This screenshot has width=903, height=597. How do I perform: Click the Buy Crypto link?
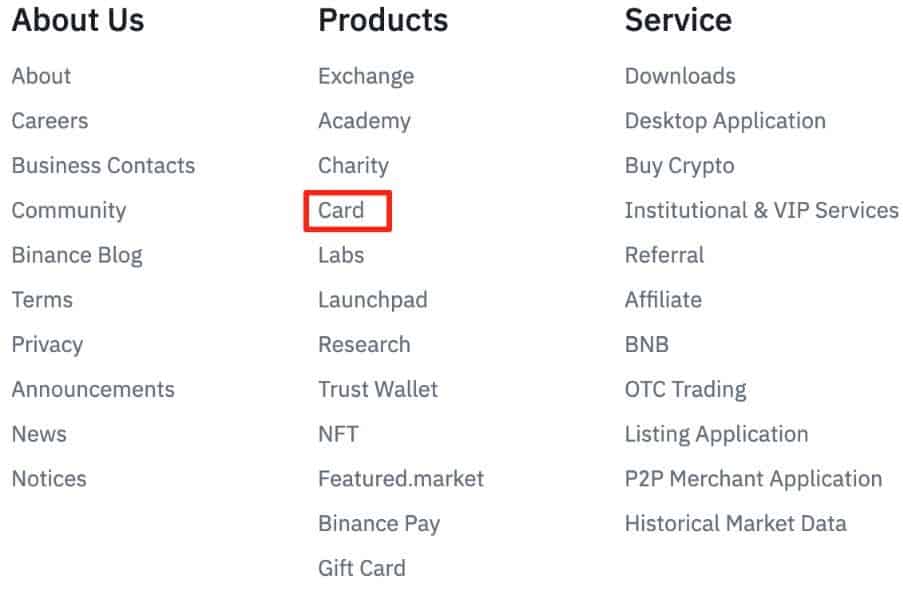679,166
